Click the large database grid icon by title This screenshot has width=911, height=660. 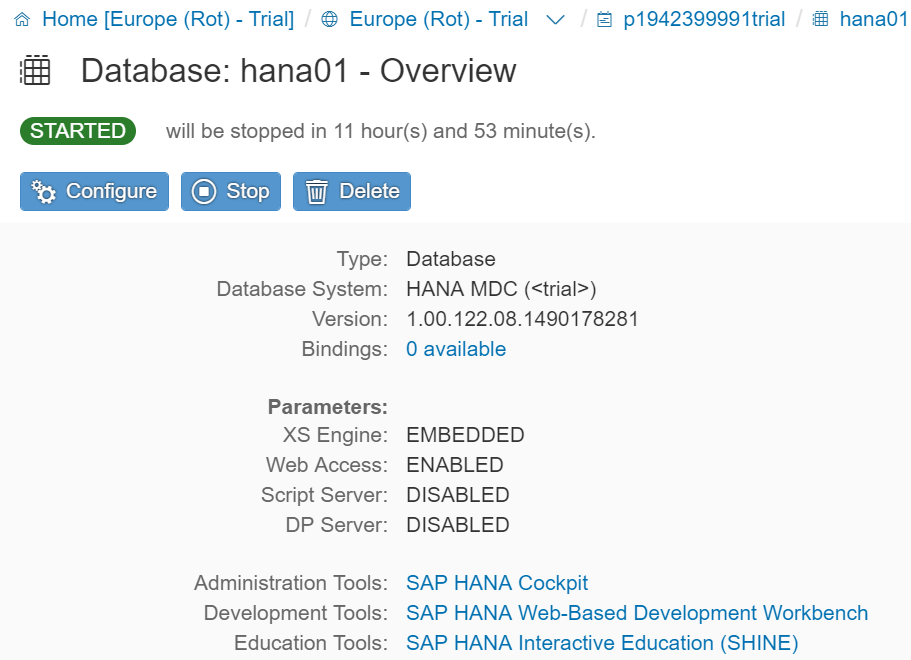click(35, 70)
